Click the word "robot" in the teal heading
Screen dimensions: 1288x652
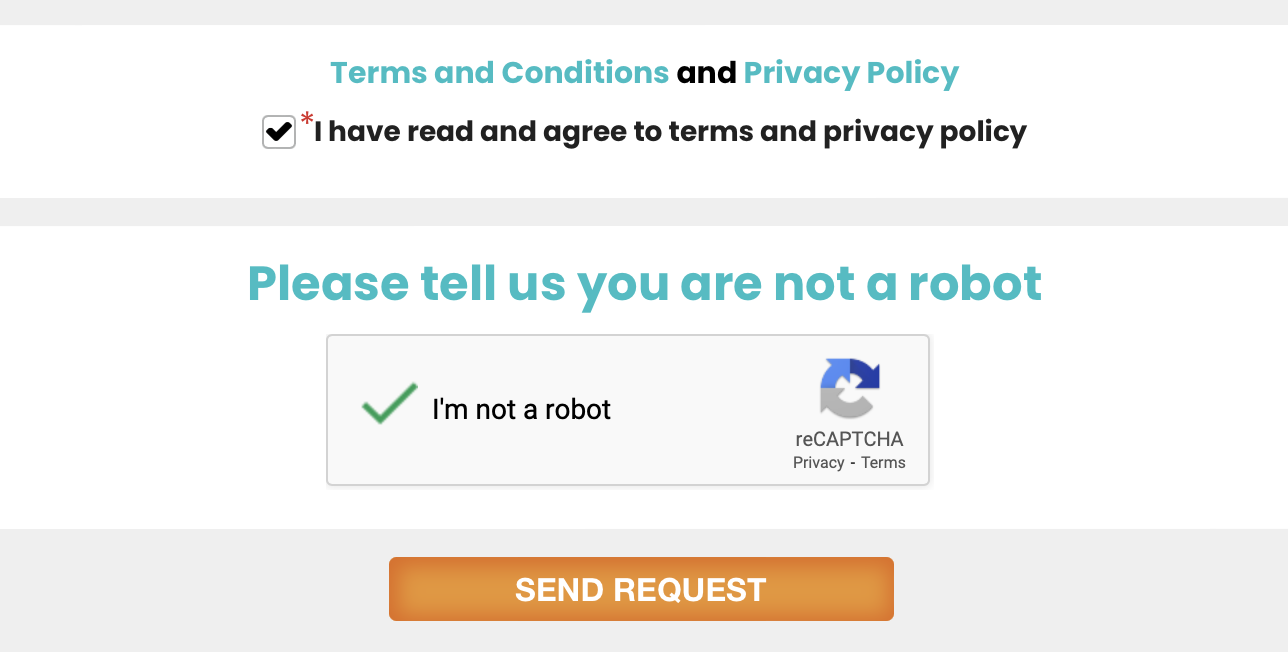975,283
